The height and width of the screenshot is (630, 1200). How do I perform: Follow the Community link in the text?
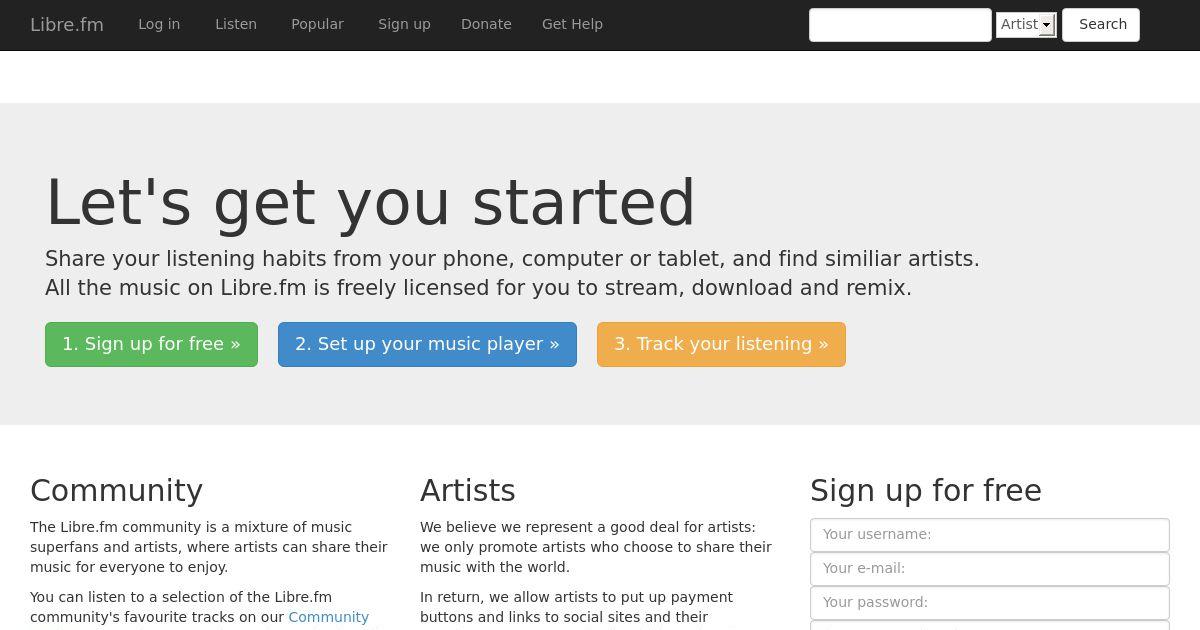328,617
